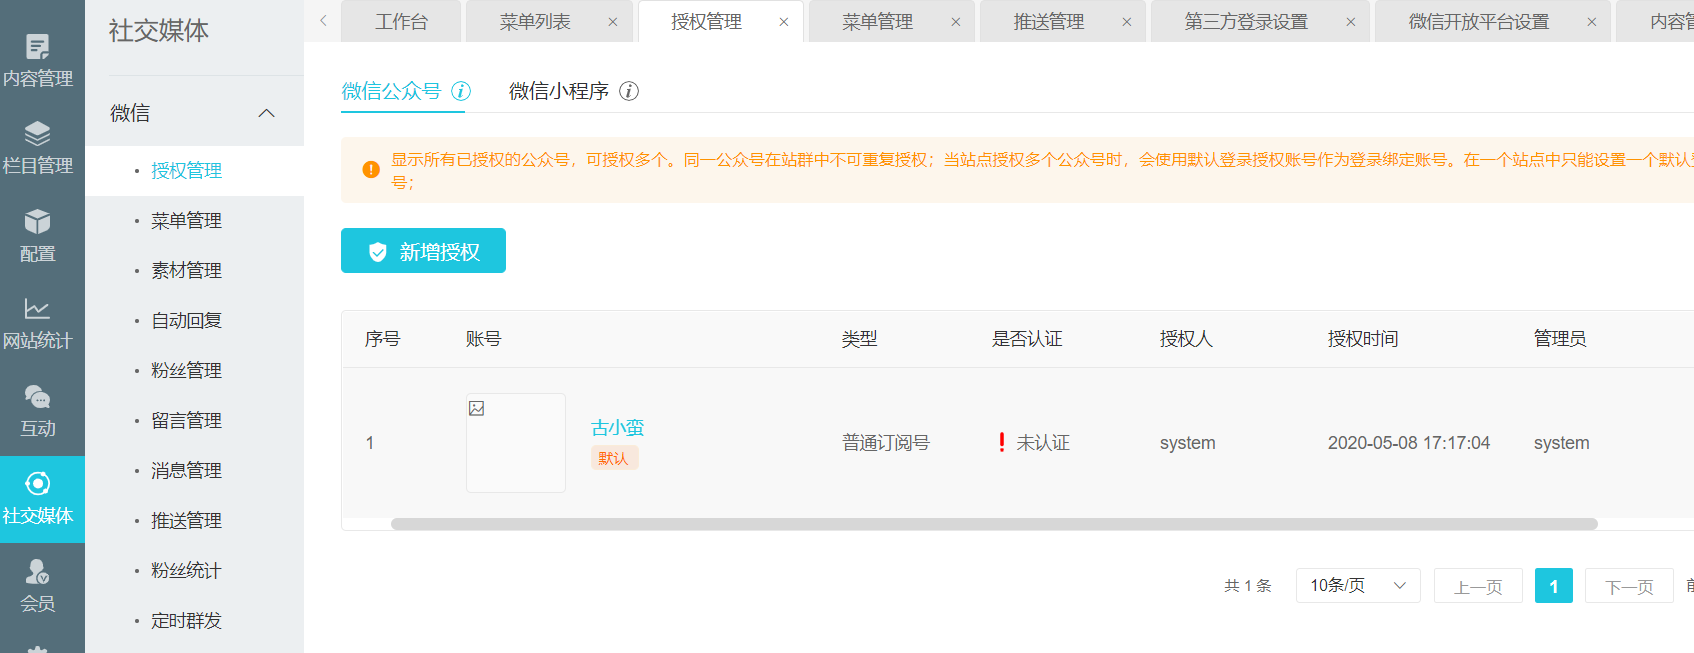The height and width of the screenshot is (653, 1694).
Task: Open 自动回复 in sidebar menu
Action: (186, 321)
